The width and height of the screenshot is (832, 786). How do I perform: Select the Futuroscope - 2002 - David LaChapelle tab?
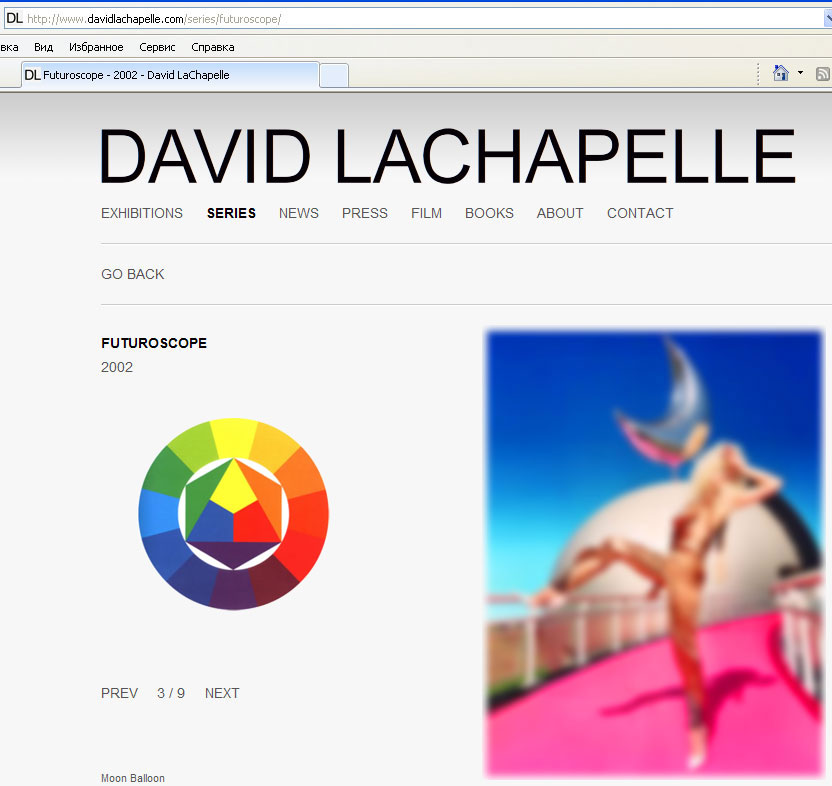(x=170, y=75)
